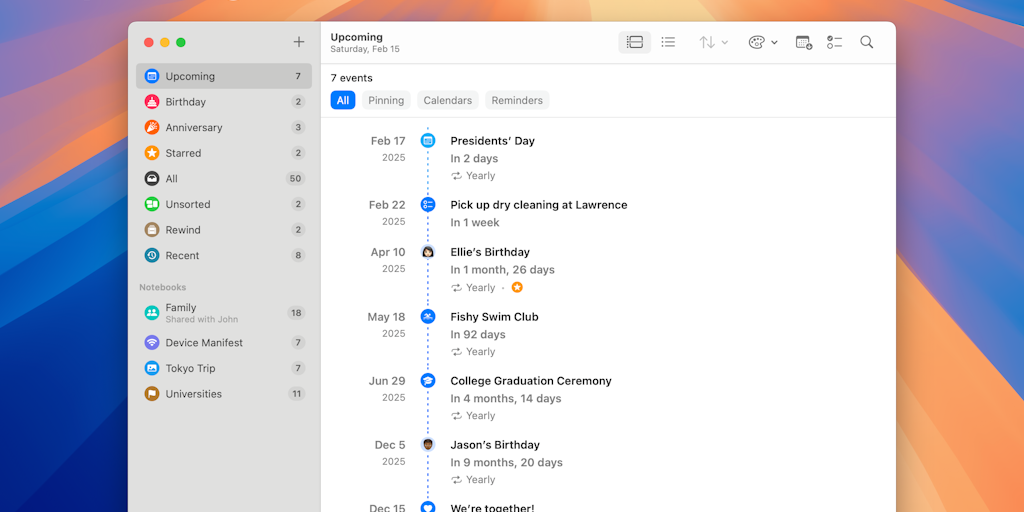Click the Upcoming title in the toolbar
Viewport: 1024px width, 512px height.
[x=357, y=37]
